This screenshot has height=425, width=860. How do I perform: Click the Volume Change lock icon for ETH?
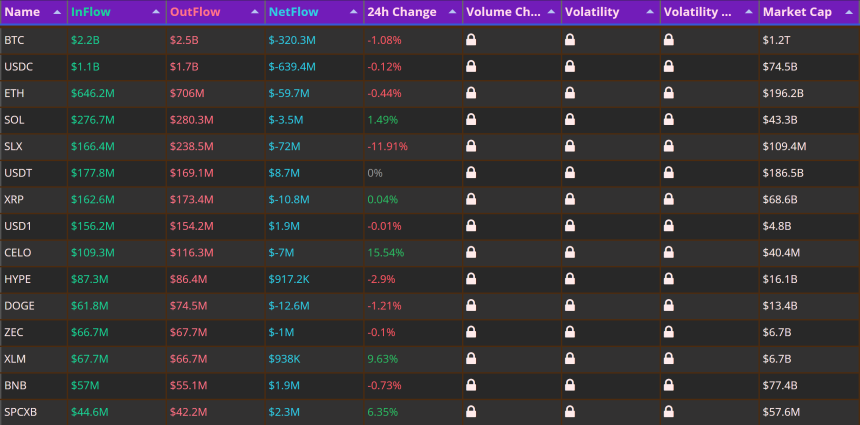pos(471,93)
